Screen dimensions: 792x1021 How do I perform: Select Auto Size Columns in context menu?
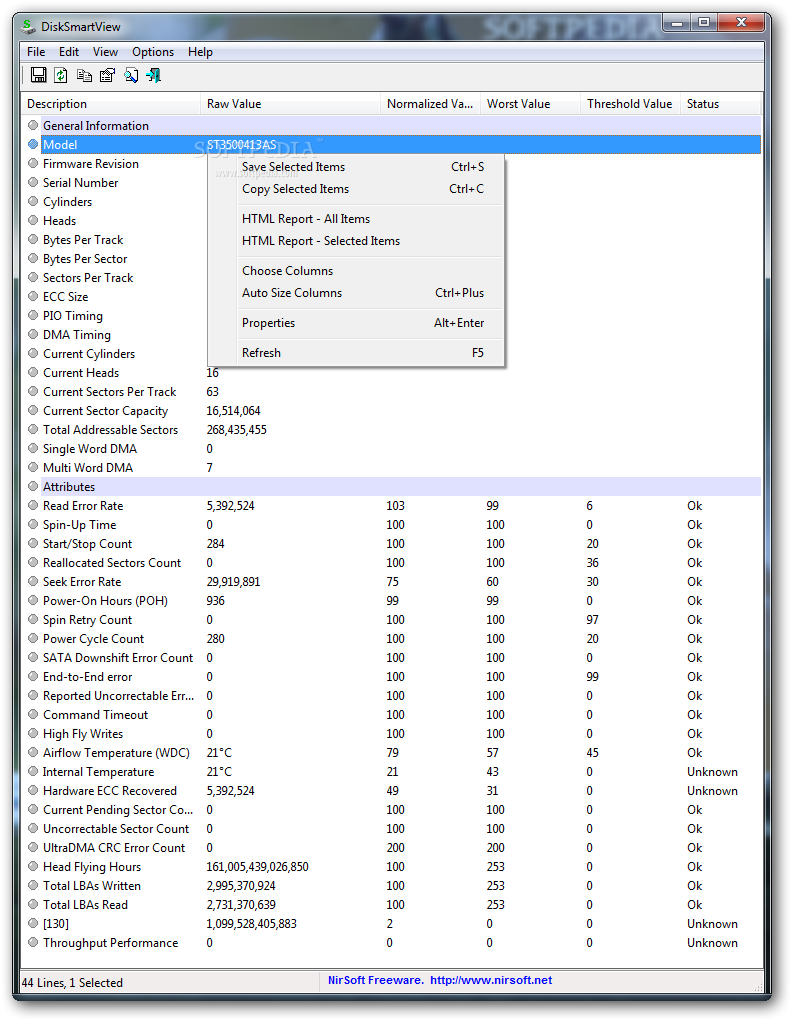356,293
